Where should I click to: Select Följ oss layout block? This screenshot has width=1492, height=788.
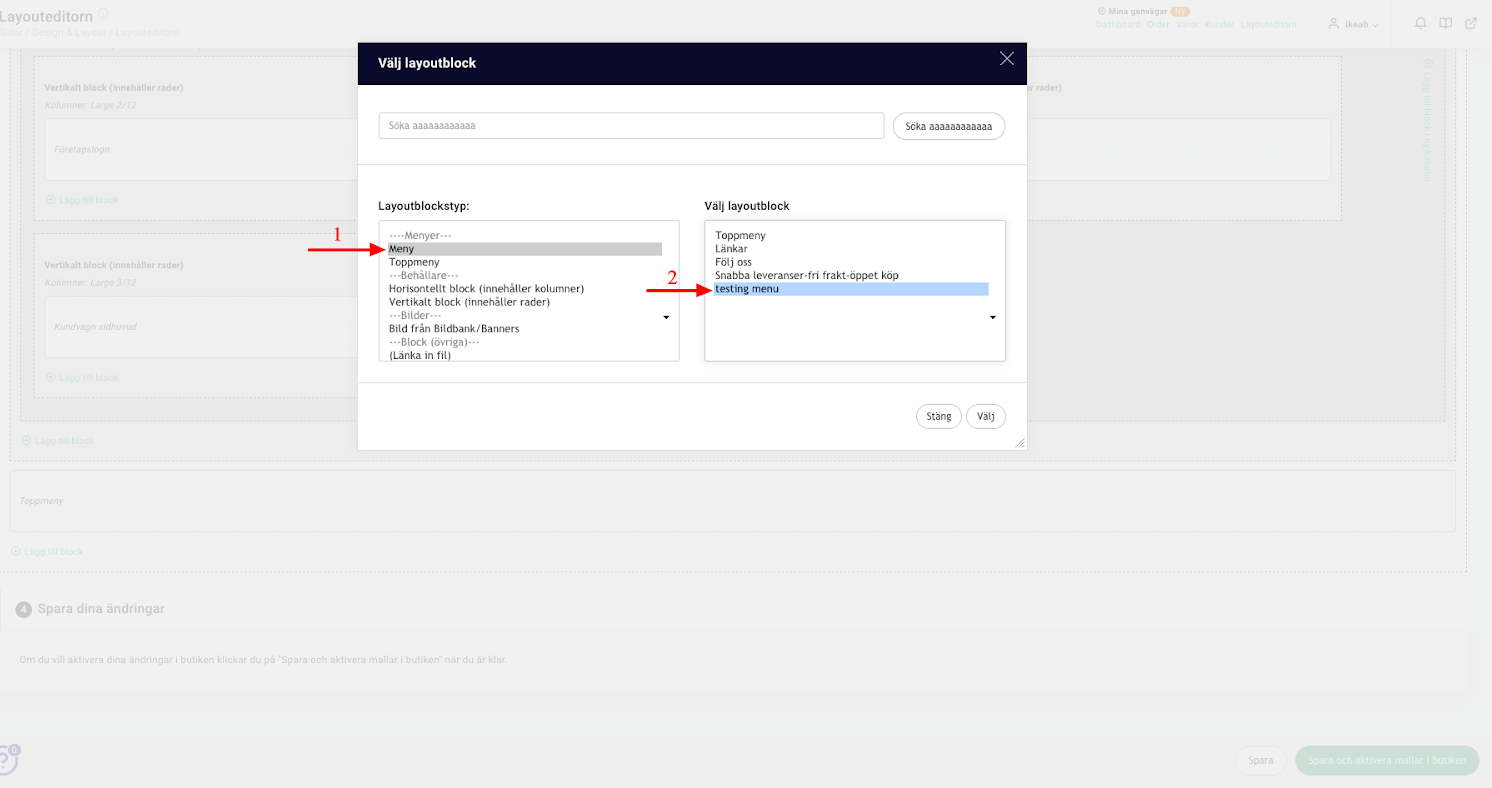click(x=733, y=262)
